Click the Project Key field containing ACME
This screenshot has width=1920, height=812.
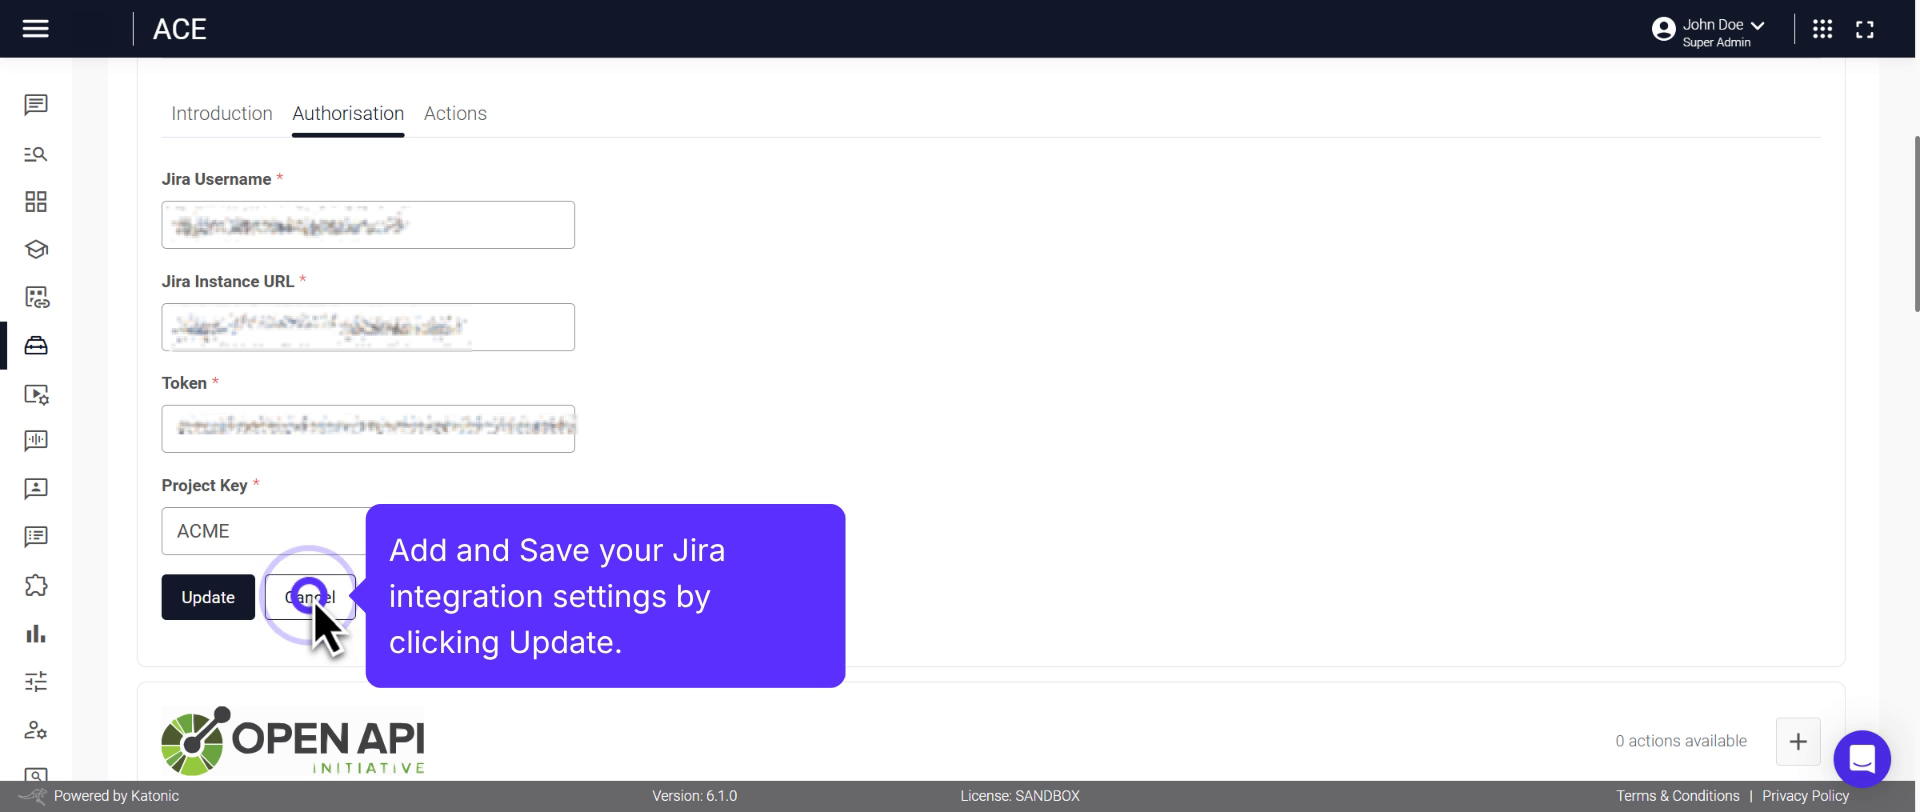click(x=264, y=531)
